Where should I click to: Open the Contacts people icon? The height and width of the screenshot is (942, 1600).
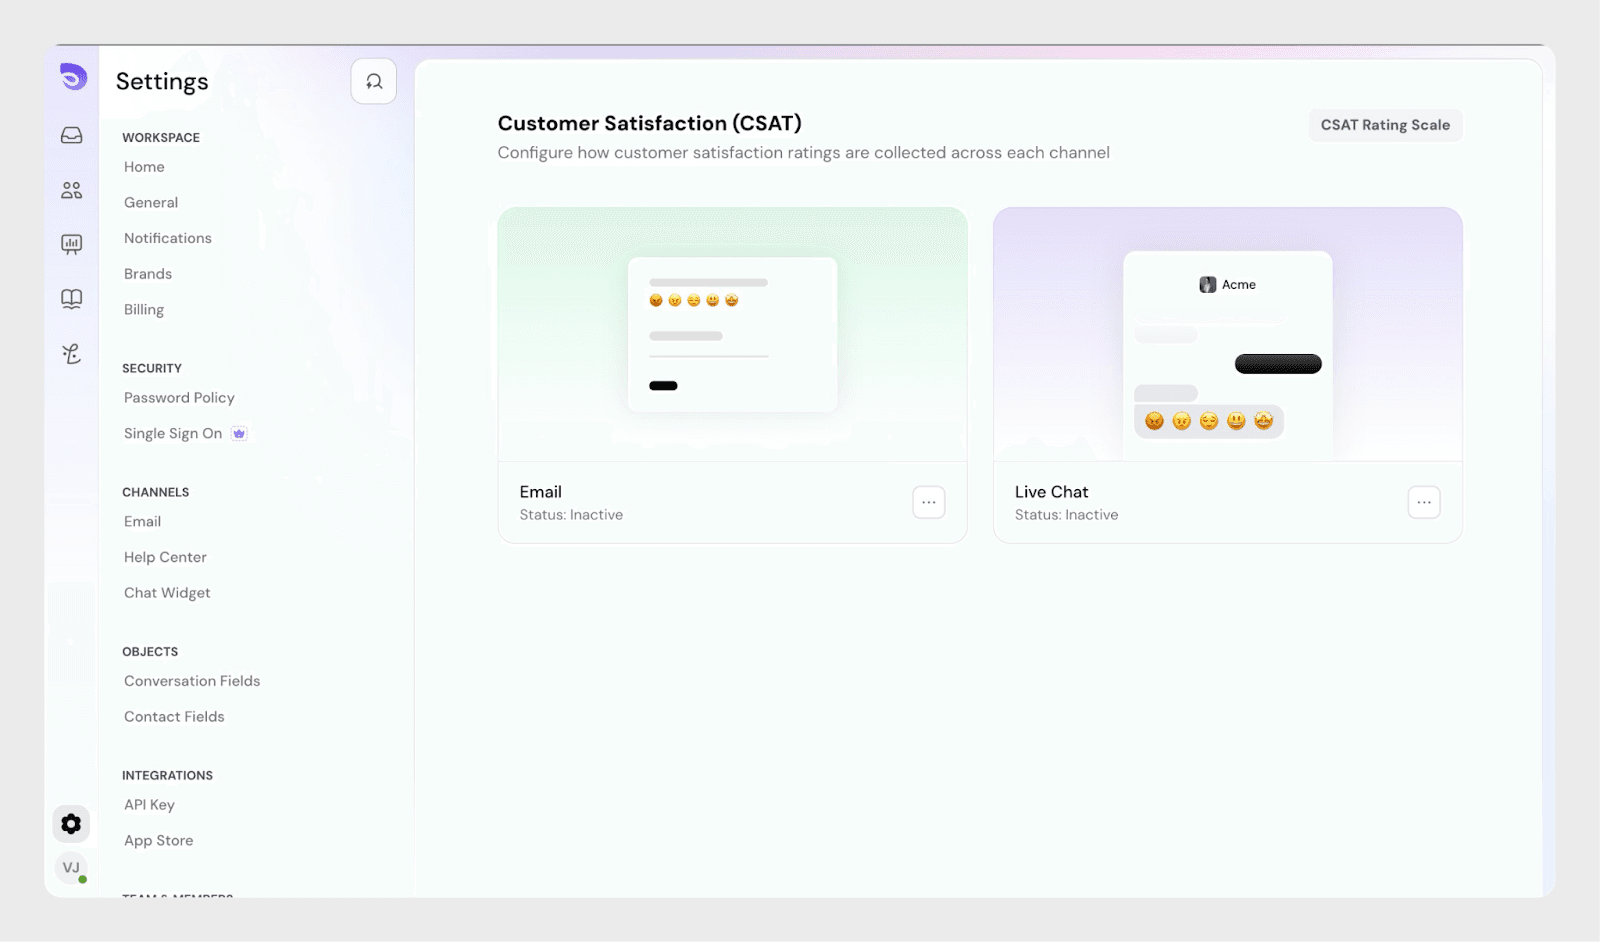[72, 190]
